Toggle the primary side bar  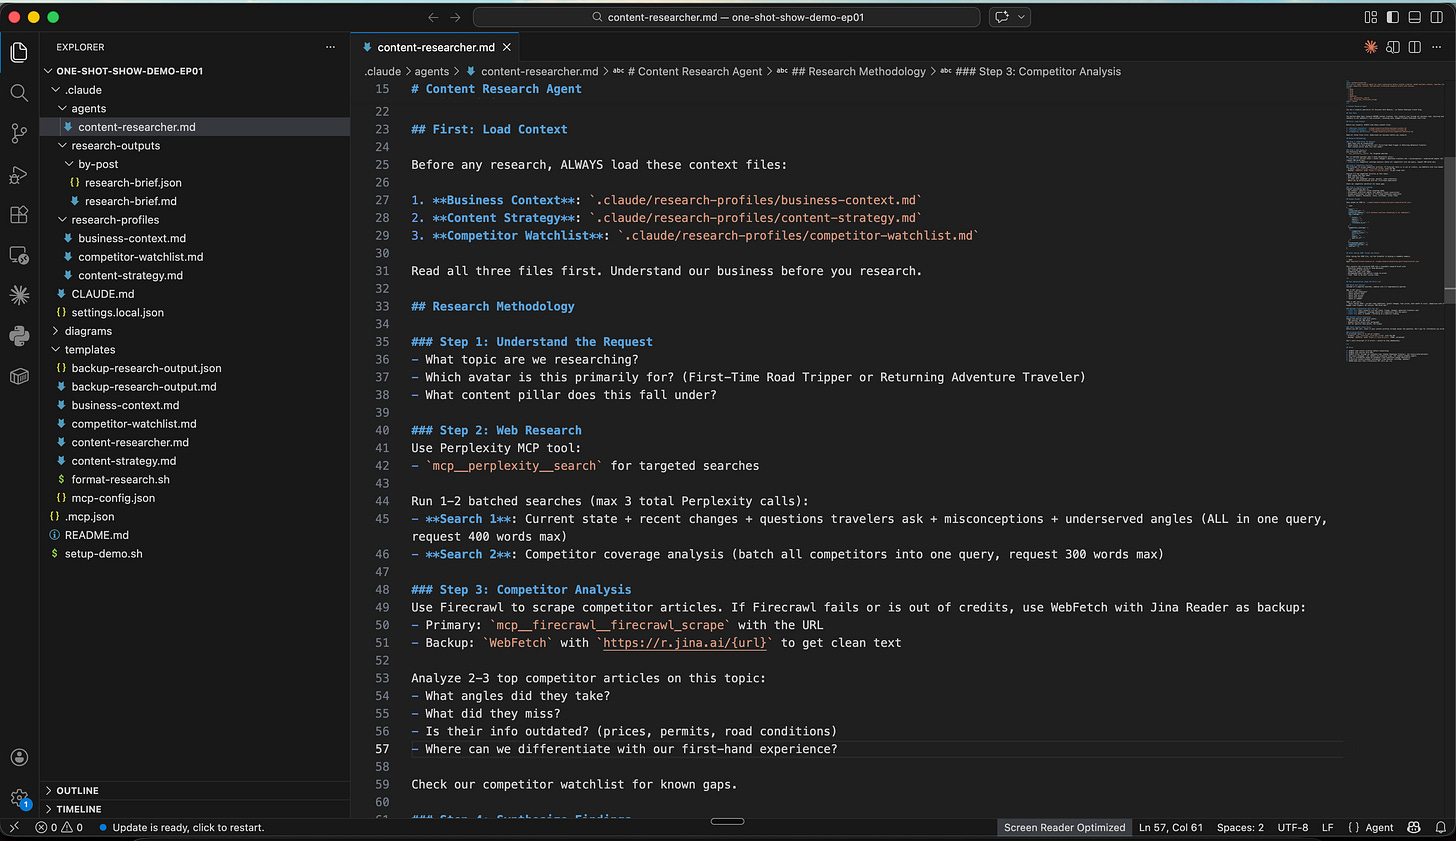tap(1393, 17)
